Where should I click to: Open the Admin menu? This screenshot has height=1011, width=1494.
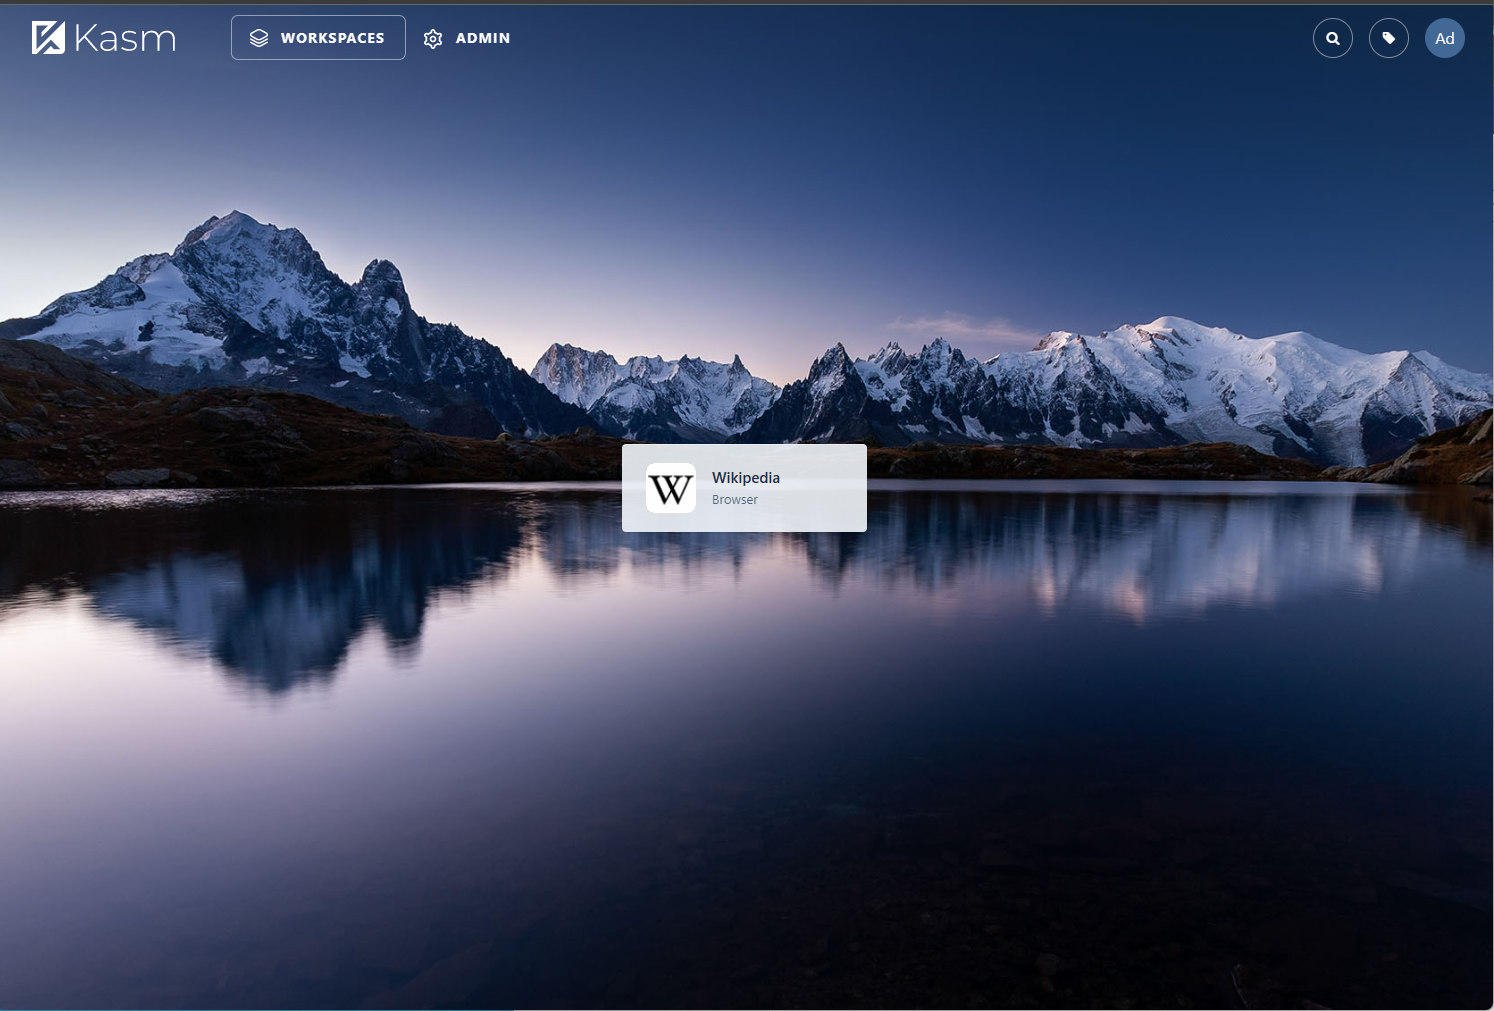466,37
